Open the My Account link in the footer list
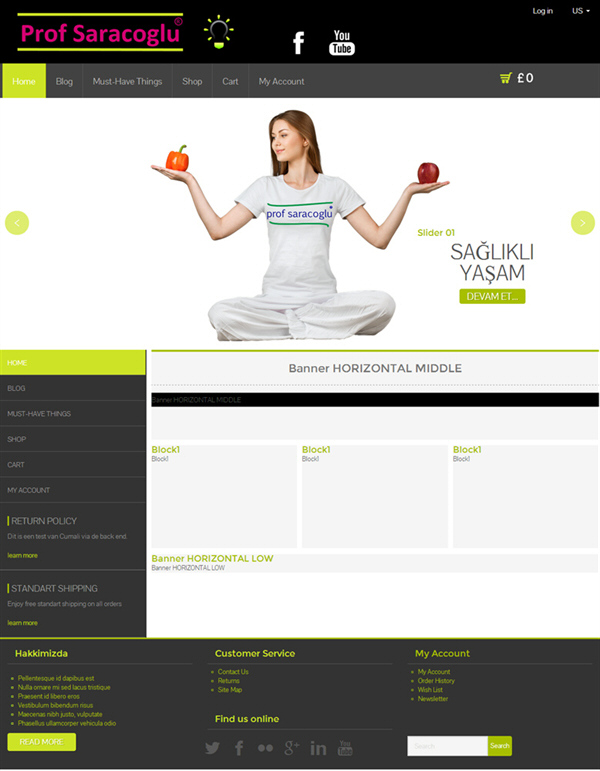This screenshot has height=771, width=600. [x=434, y=672]
